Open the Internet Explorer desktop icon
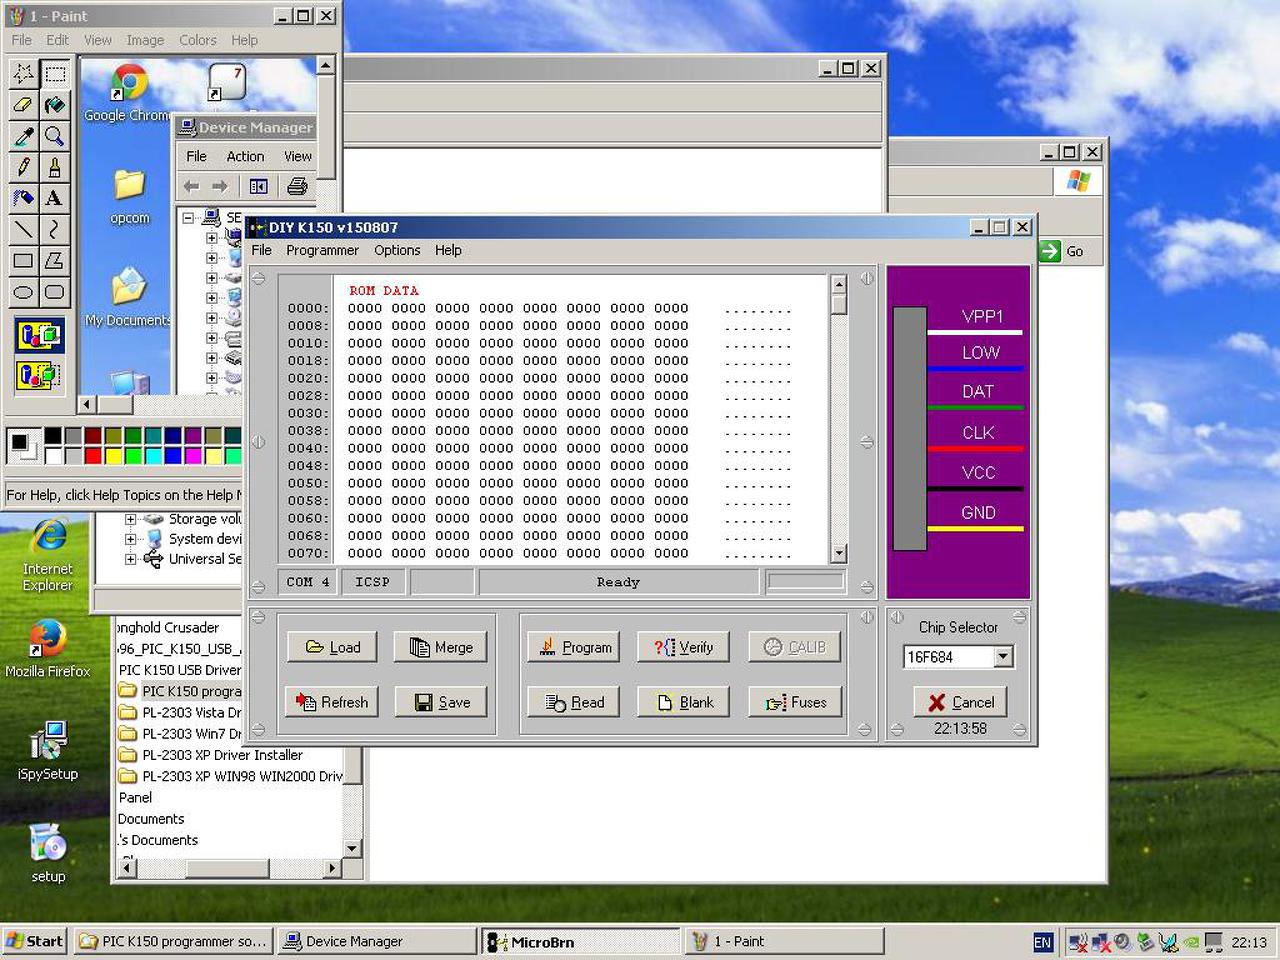1280x960 pixels. (48, 556)
